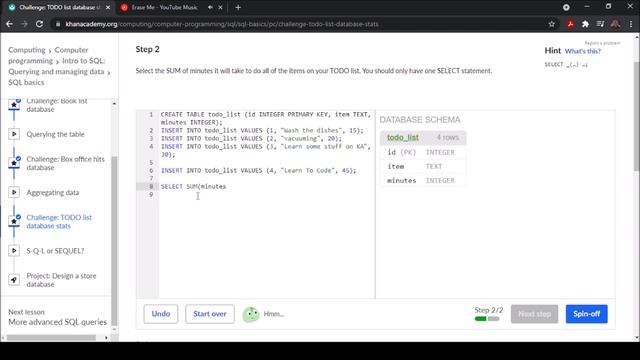640x360 pixels.
Task: Mute the YouTube Music tab audio icon
Action: point(210,7)
